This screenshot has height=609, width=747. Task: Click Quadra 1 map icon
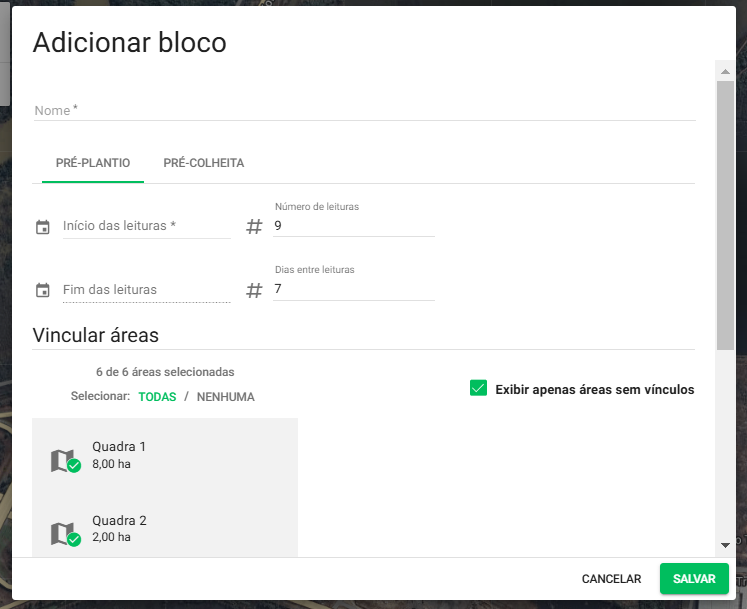[62, 459]
